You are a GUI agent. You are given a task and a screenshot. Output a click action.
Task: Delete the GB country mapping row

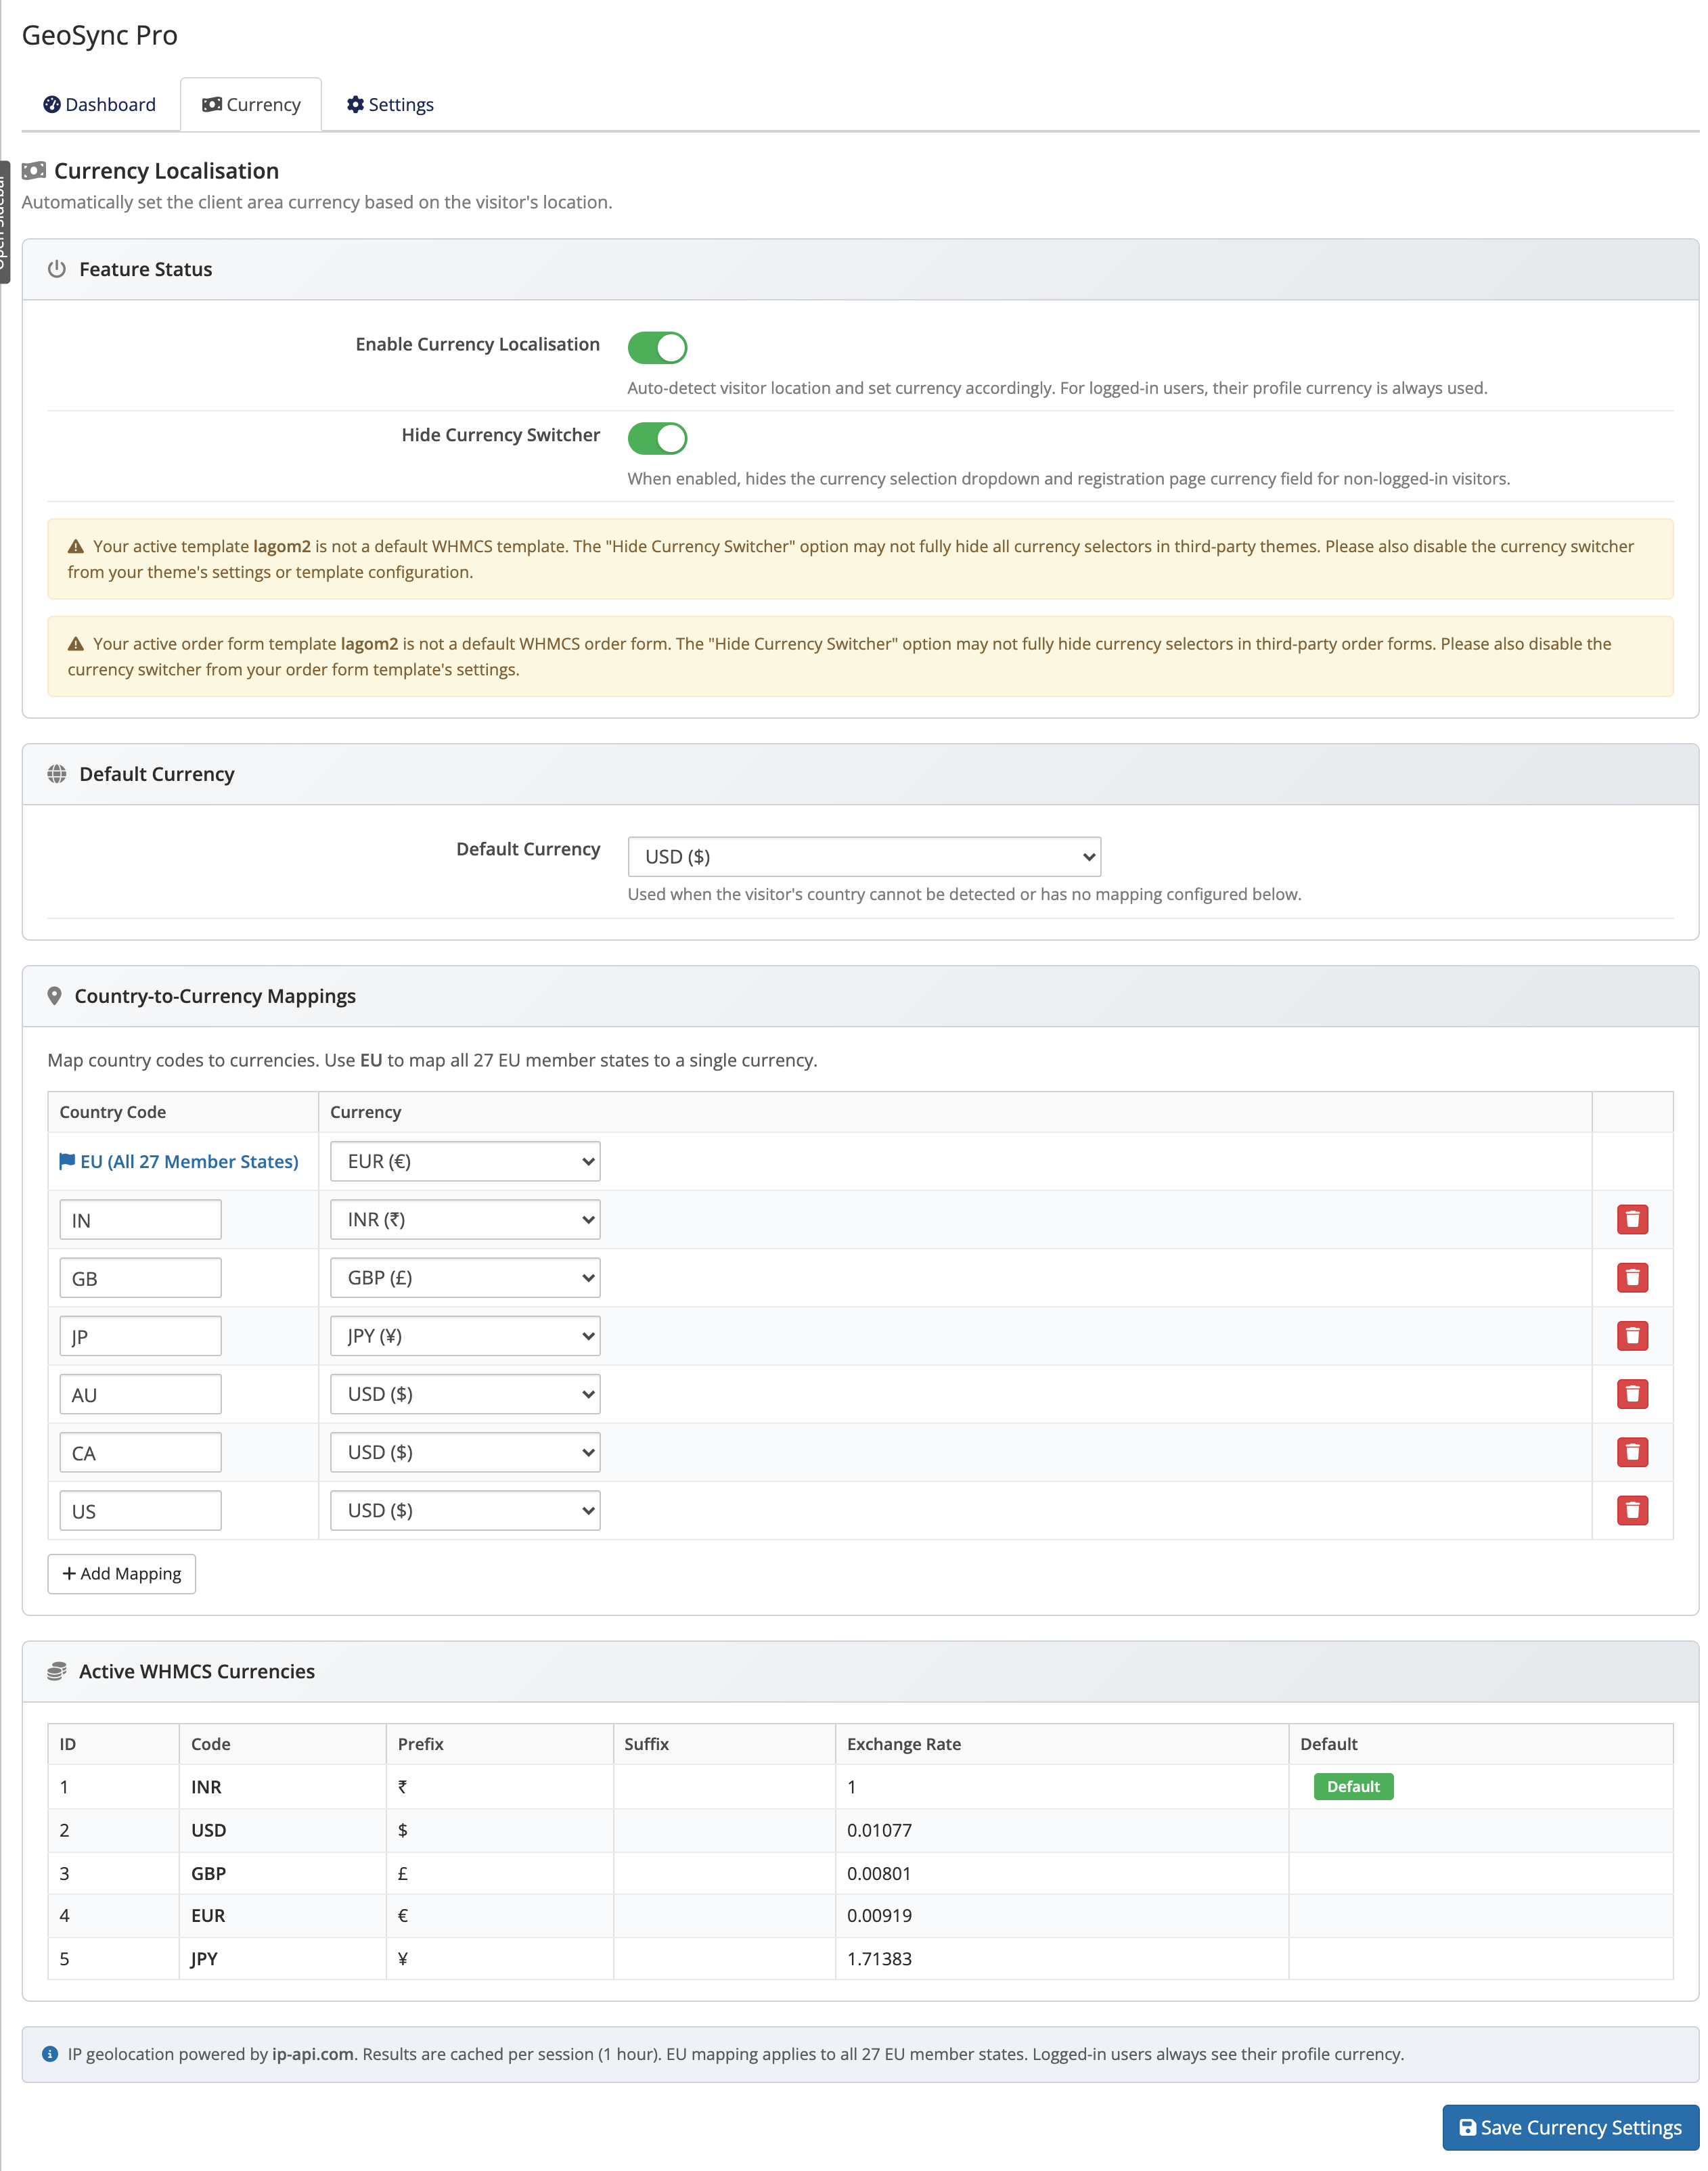point(1632,1277)
